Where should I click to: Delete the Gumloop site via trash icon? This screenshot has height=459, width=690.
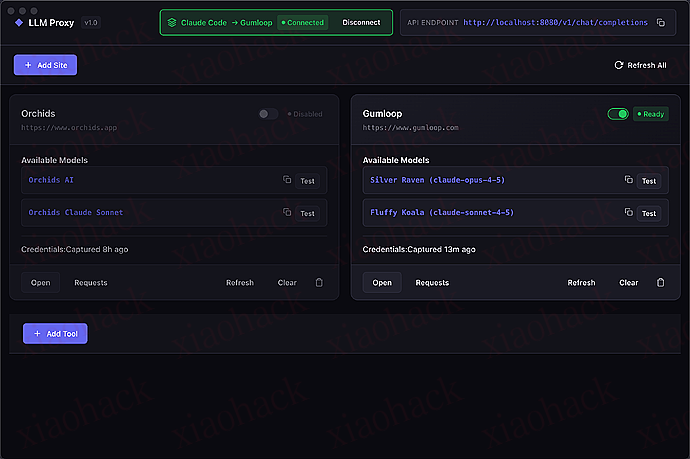[660, 283]
